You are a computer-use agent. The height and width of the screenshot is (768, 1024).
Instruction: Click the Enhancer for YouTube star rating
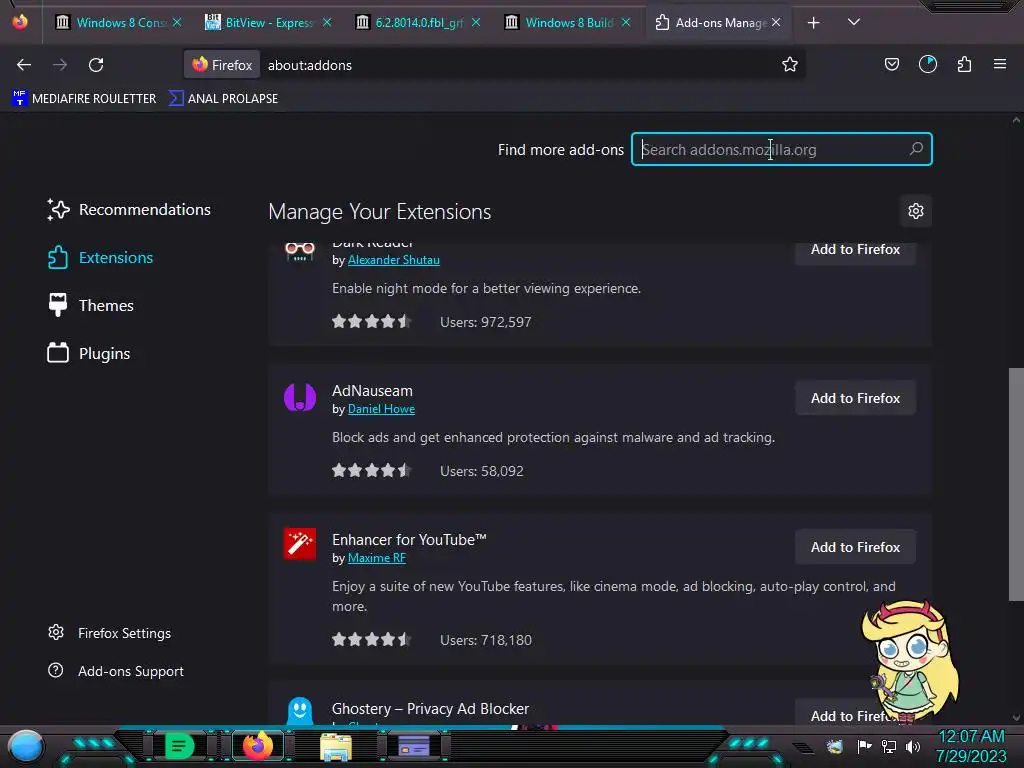point(372,639)
